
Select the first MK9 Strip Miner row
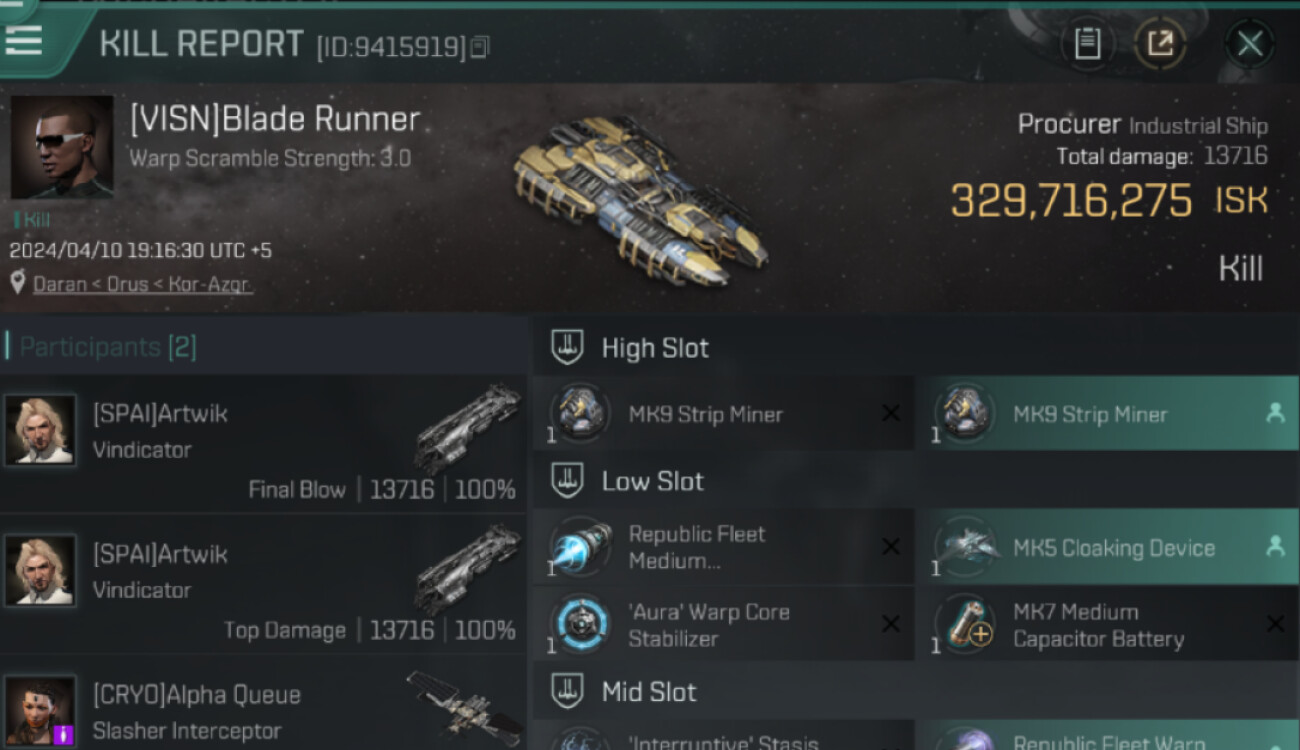click(x=723, y=413)
